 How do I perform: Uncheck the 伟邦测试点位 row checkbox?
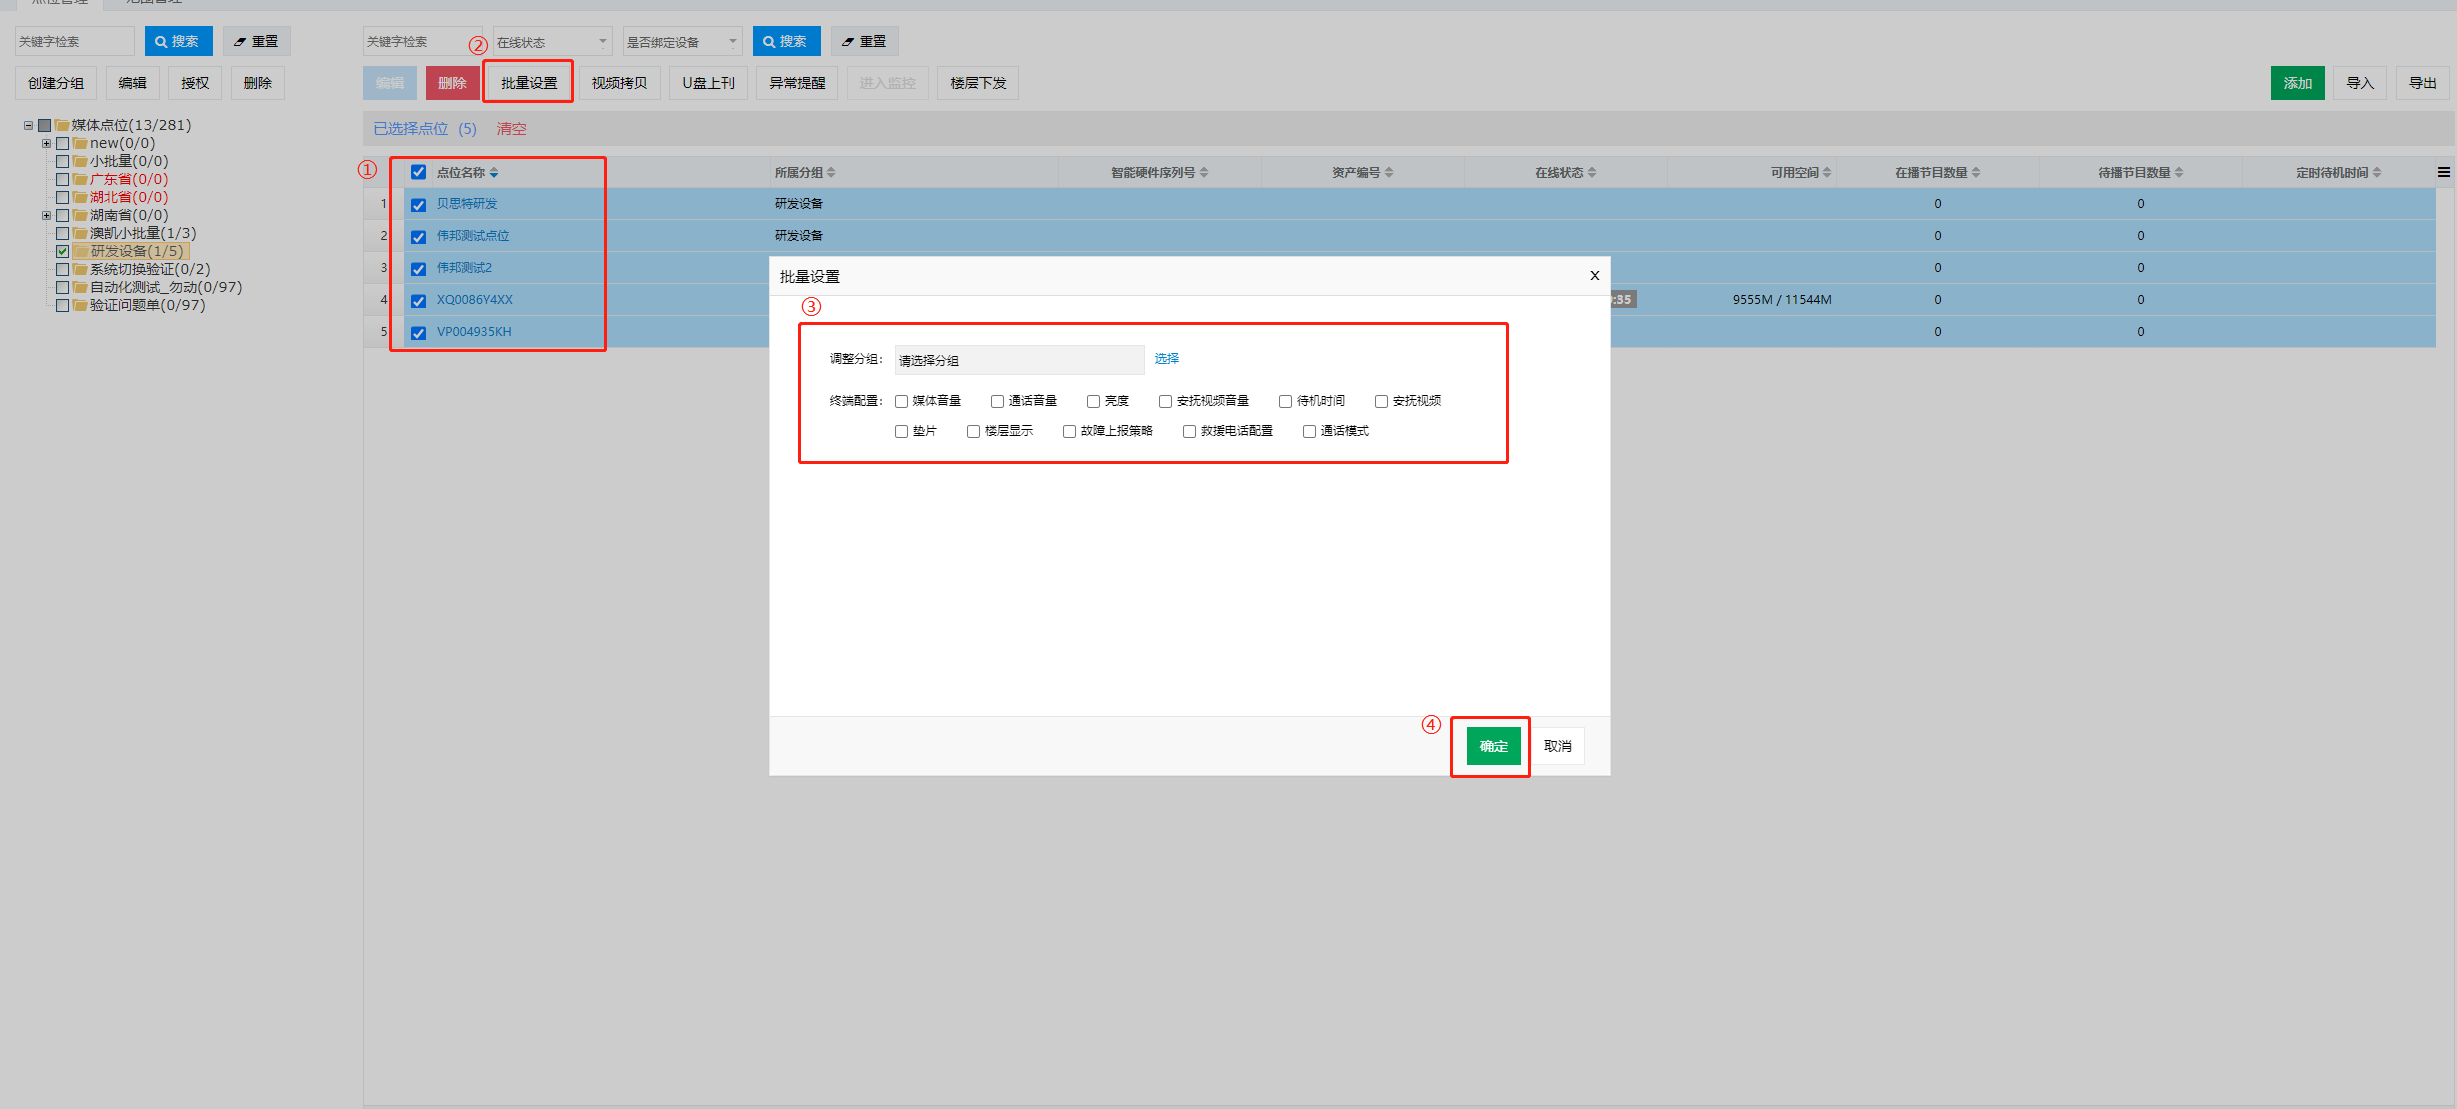[x=418, y=236]
